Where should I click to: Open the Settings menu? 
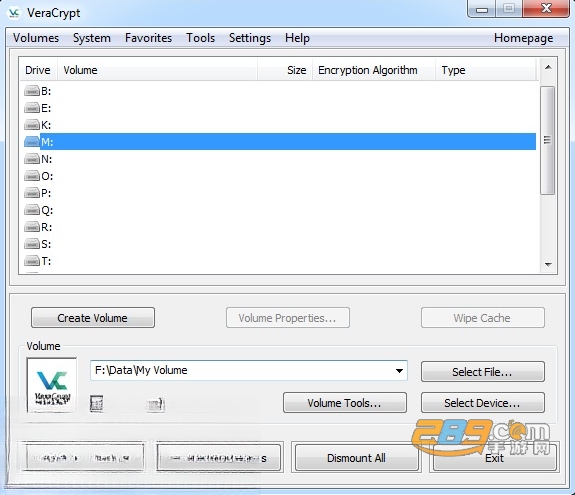click(x=250, y=38)
